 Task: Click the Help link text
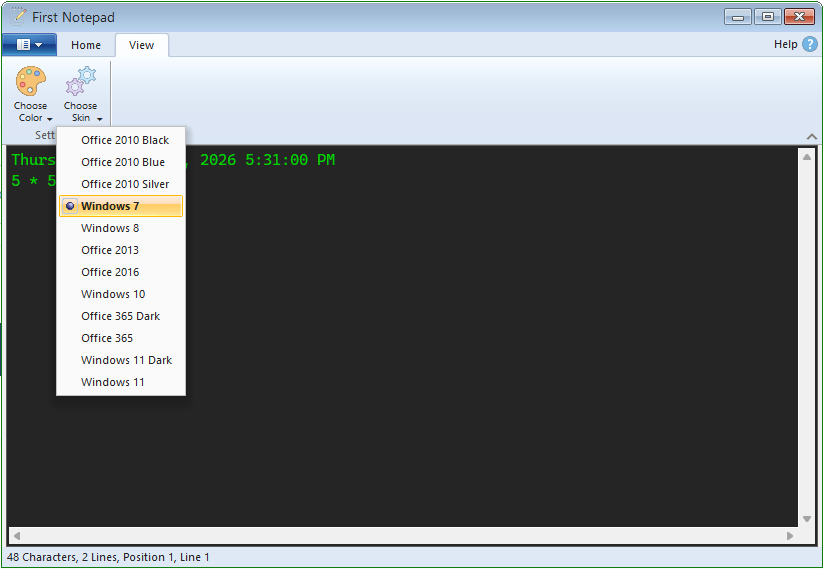click(785, 44)
